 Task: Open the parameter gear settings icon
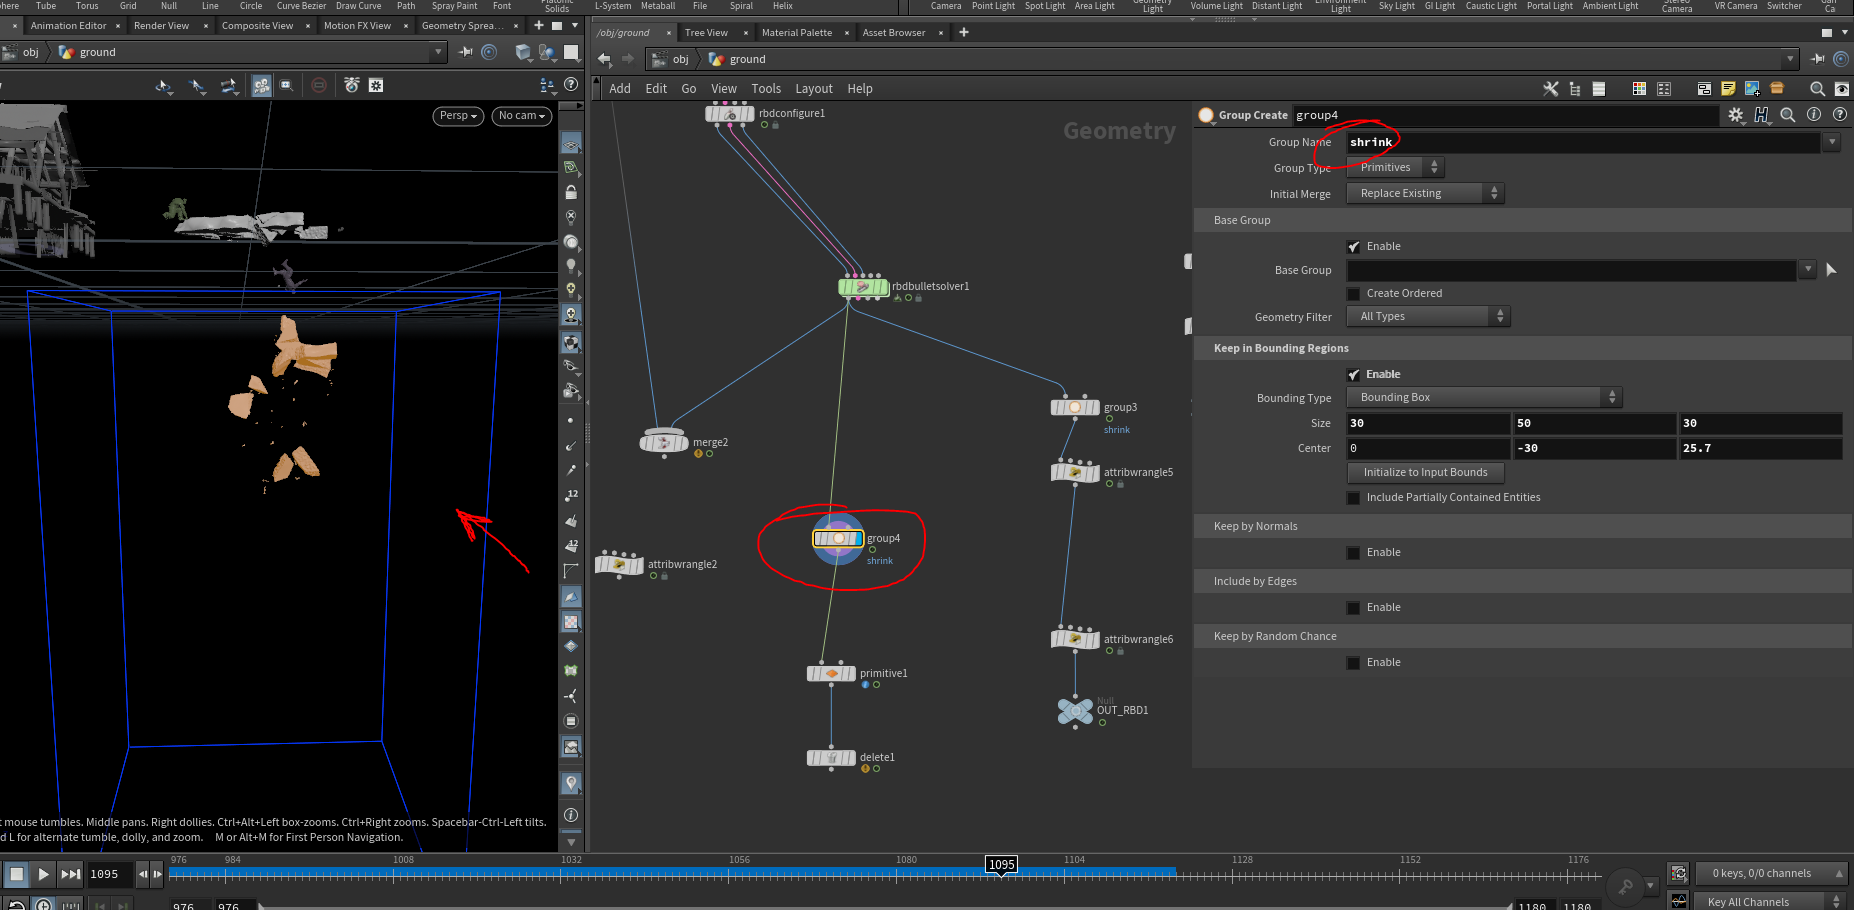(1736, 115)
